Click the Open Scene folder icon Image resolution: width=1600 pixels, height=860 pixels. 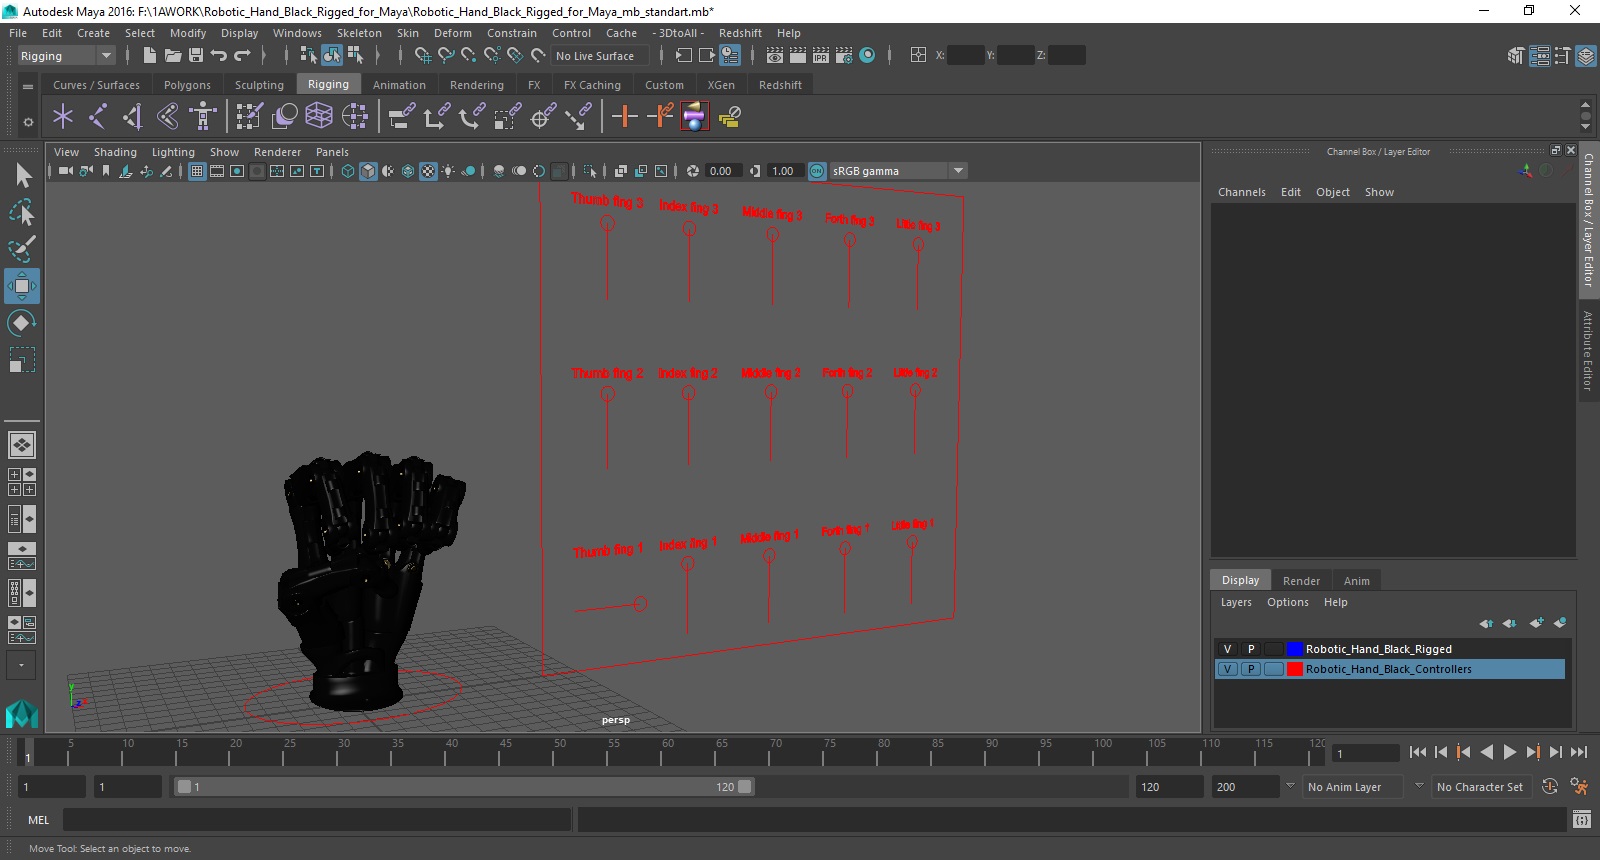point(172,56)
